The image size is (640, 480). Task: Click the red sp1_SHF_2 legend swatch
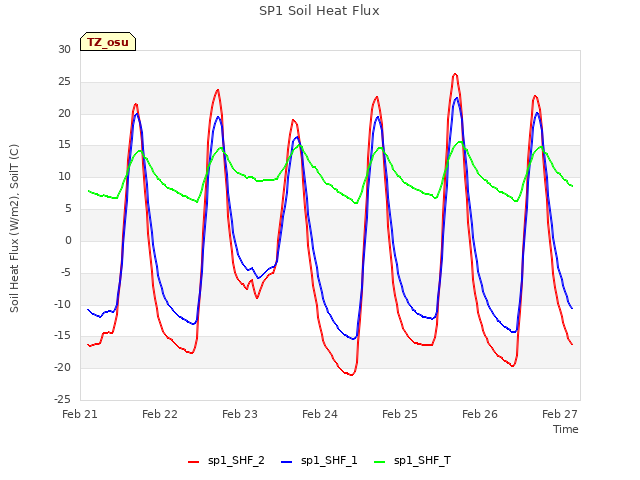point(193,462)
